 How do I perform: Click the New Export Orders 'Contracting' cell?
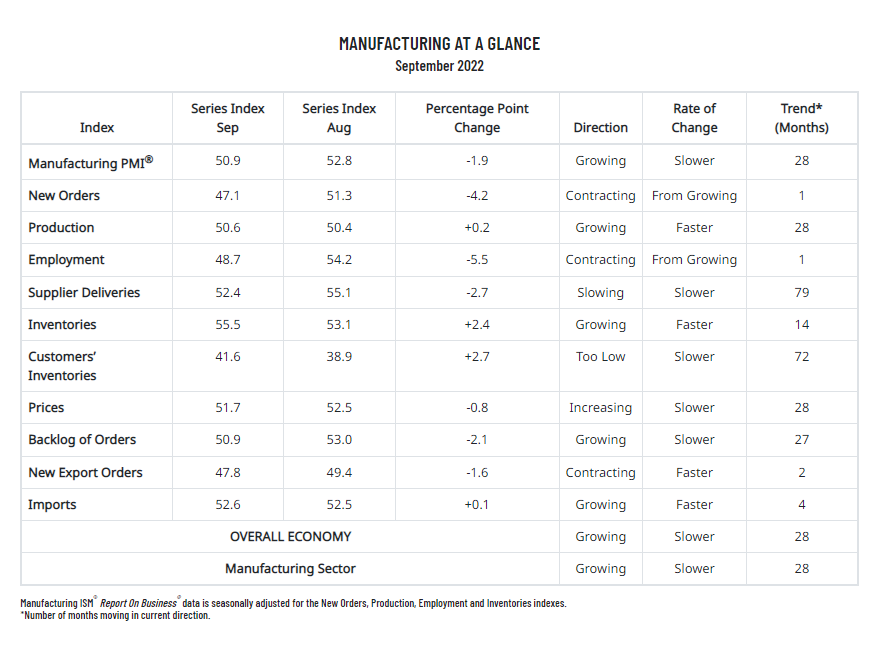coord(600,473)
